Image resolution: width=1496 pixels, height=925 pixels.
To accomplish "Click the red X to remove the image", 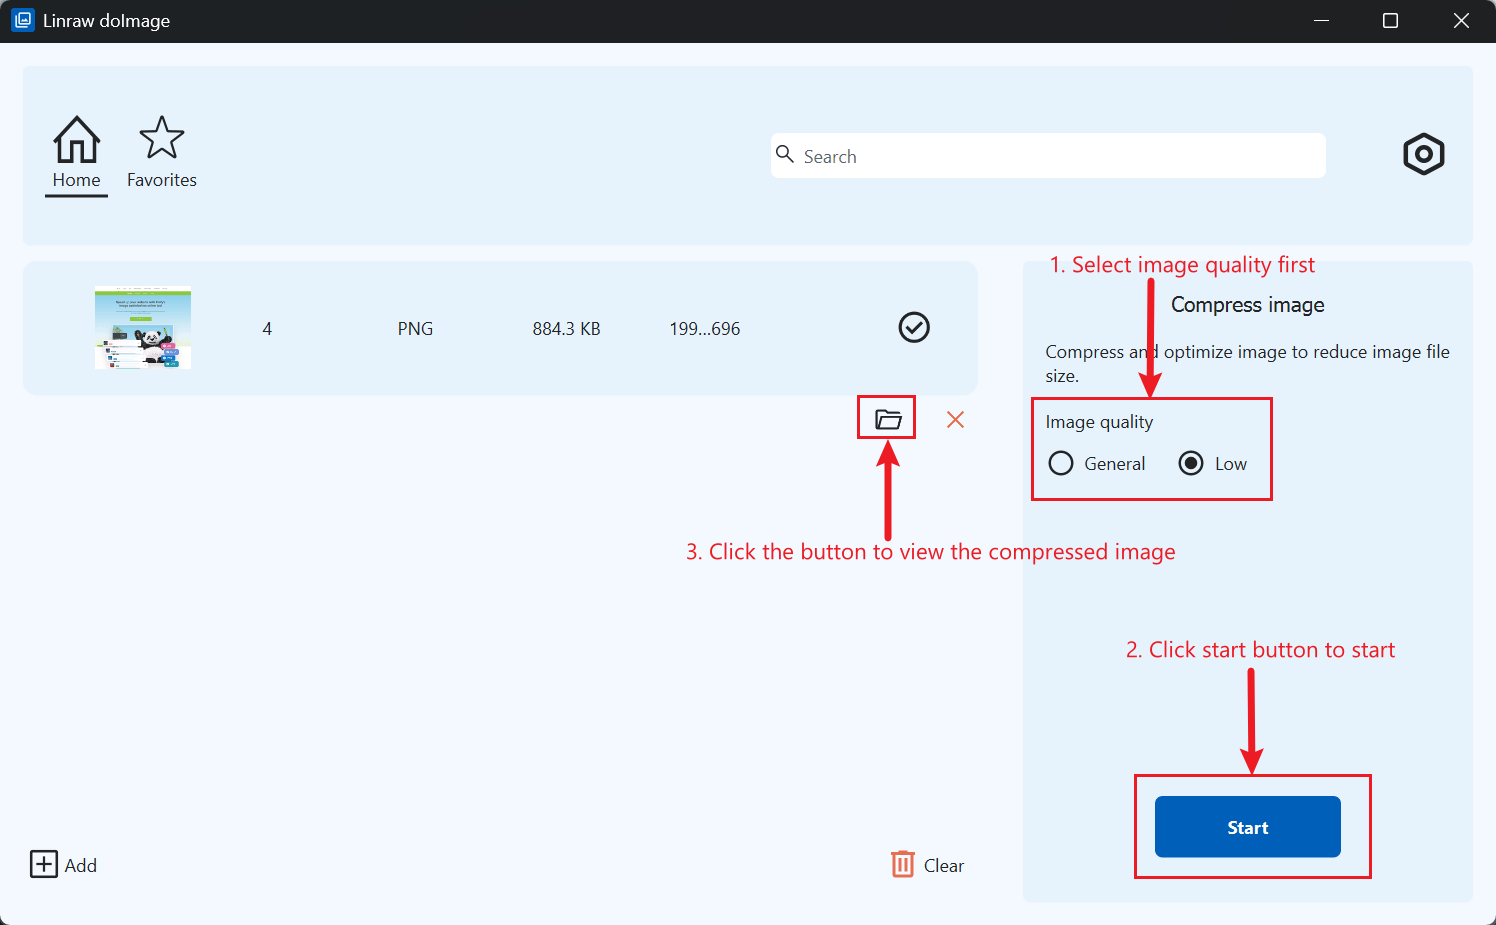I will click(x=955, y=419).
